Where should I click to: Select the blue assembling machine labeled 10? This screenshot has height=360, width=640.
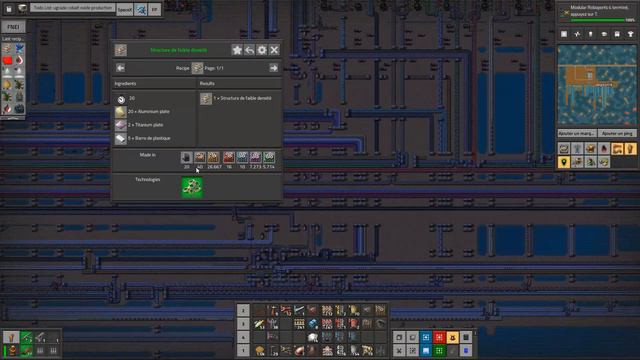(x=242, y=158)
